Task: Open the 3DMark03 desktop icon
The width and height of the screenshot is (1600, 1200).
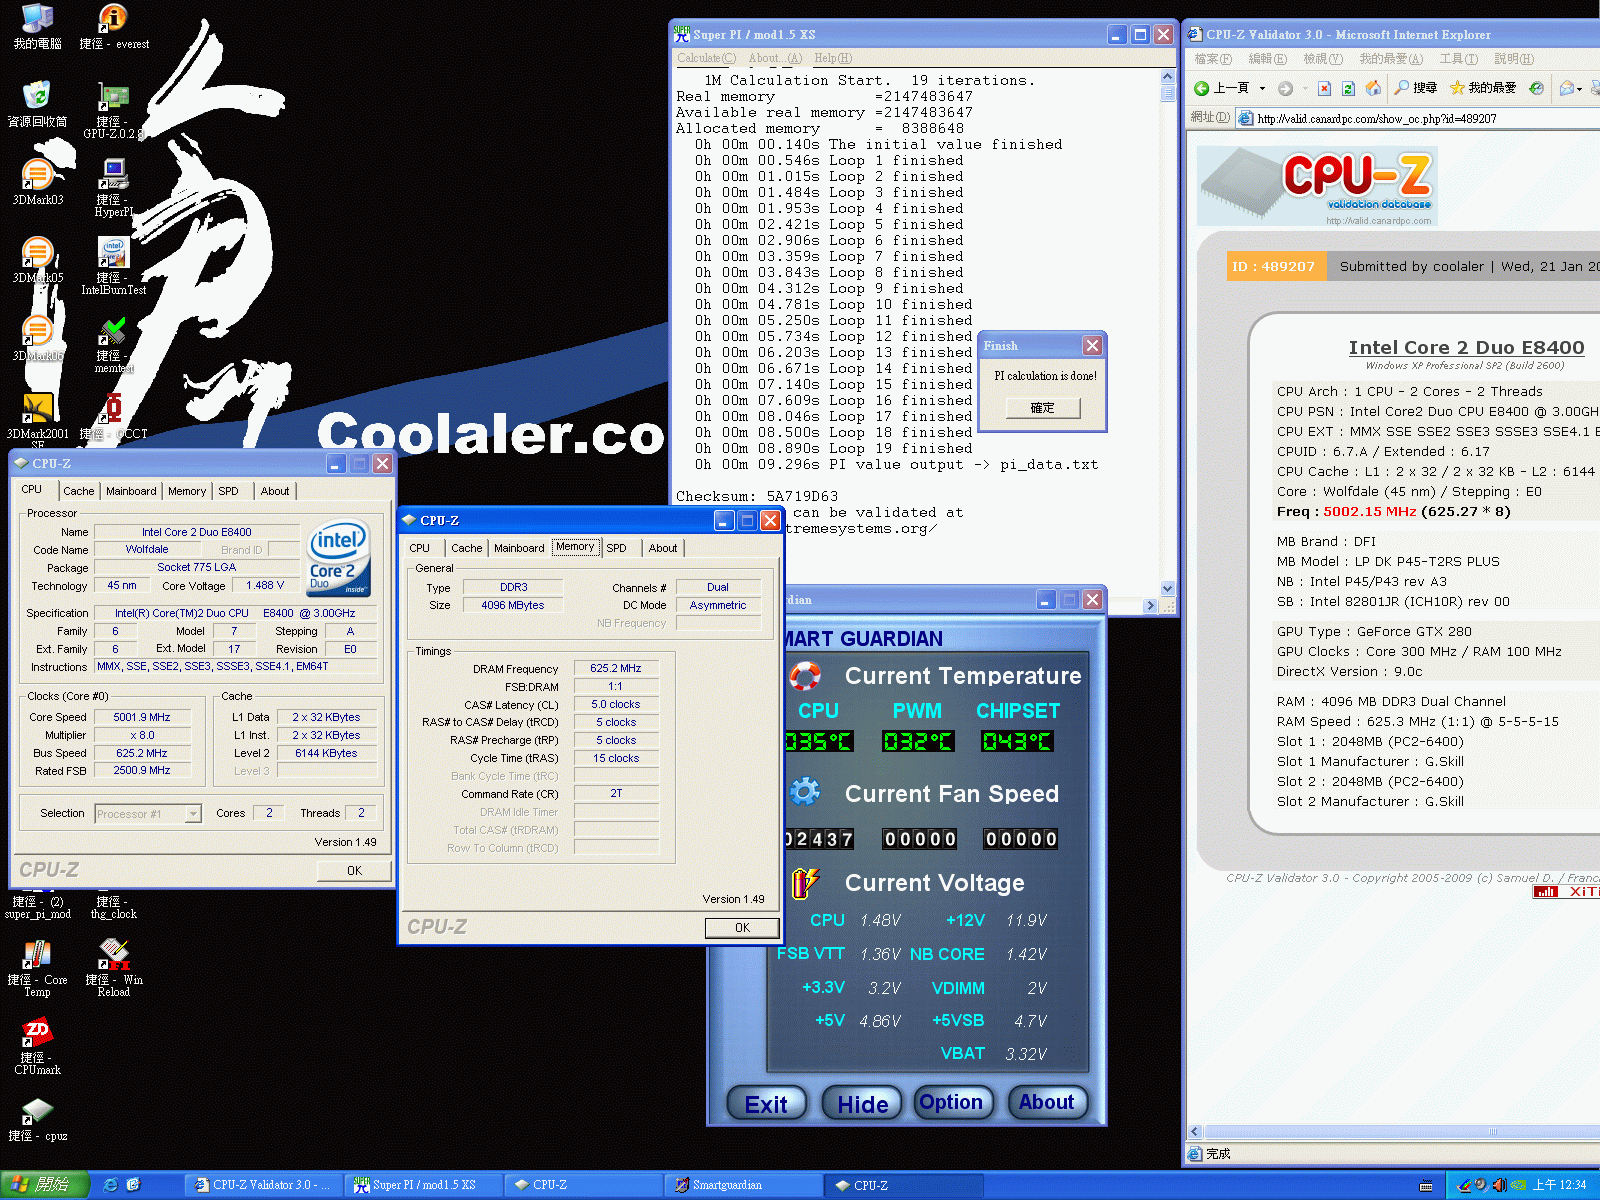Action: (37, 182)
